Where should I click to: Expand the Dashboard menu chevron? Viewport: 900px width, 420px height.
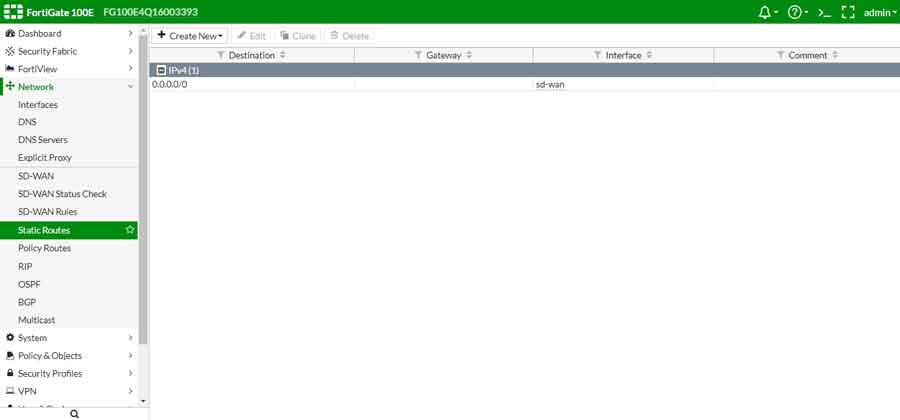(130, 33)
